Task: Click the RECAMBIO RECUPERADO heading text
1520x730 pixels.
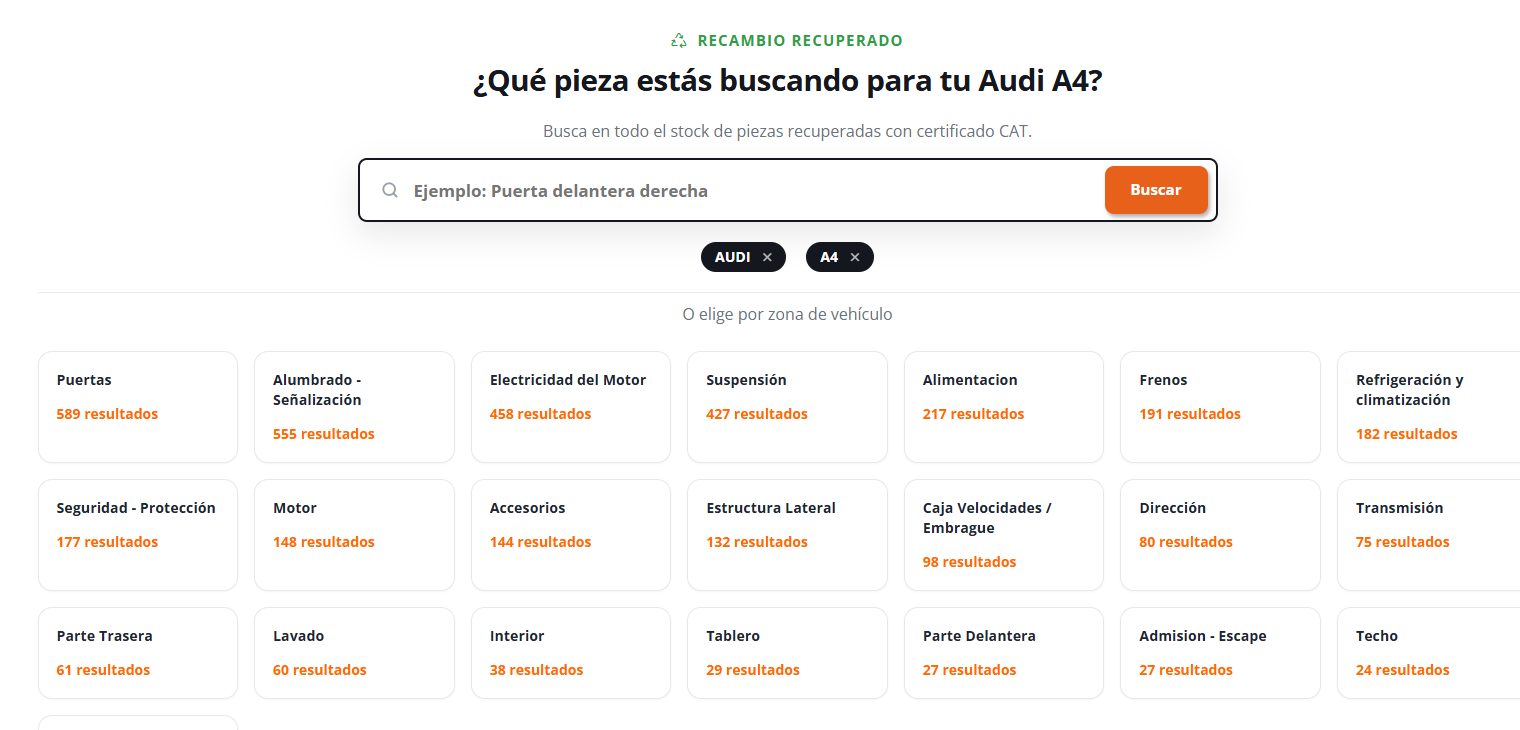Action: (800, 41)
